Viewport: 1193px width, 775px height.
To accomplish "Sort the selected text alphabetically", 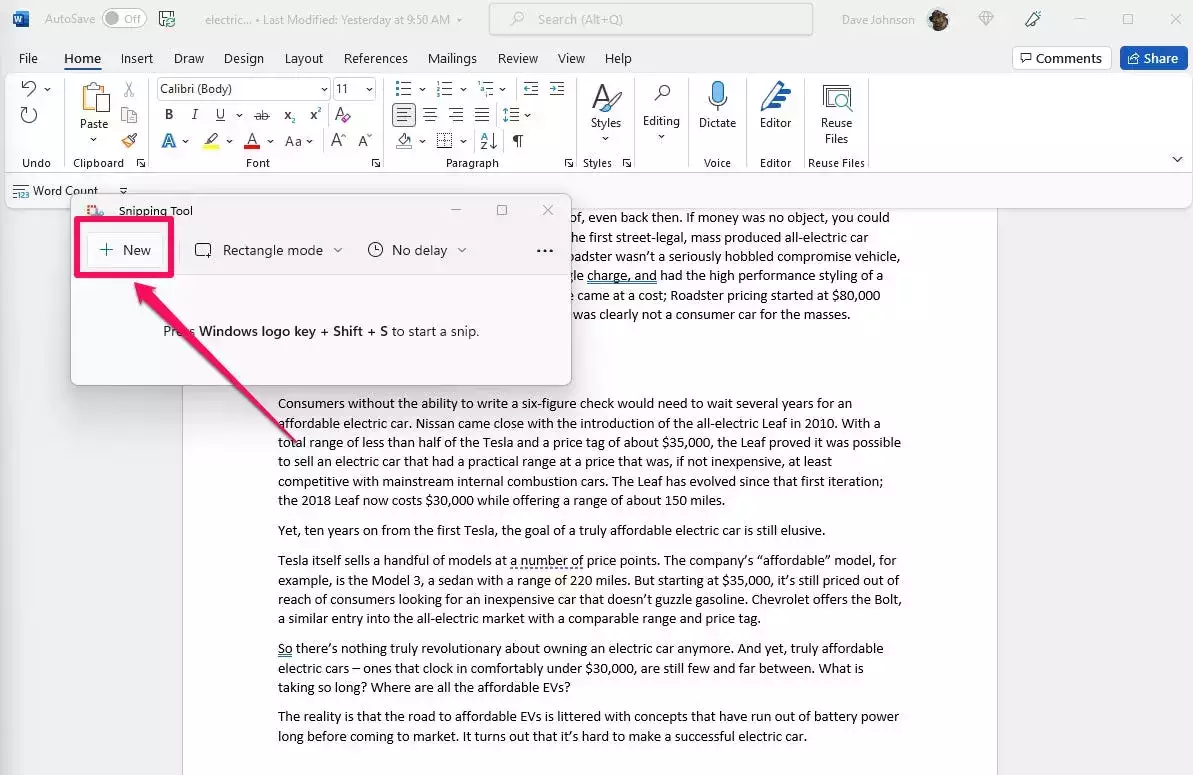I will point(488,141).
